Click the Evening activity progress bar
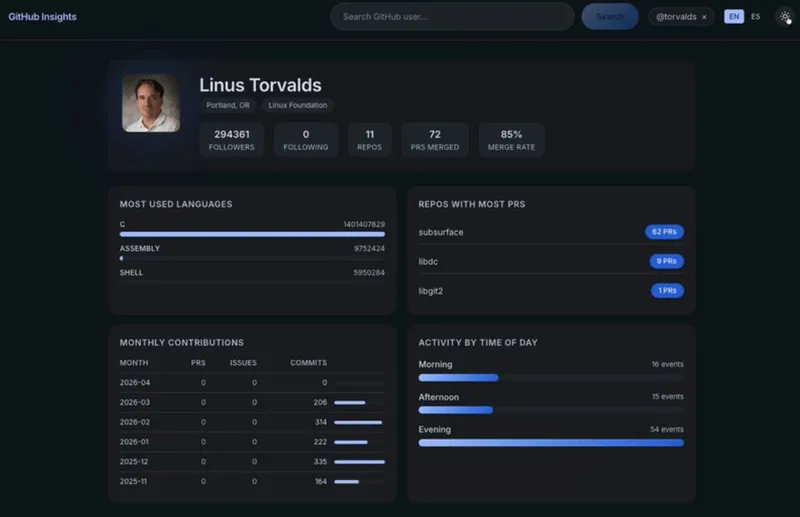The height and width of the screenshot is (517, 800). click(551, 443)
